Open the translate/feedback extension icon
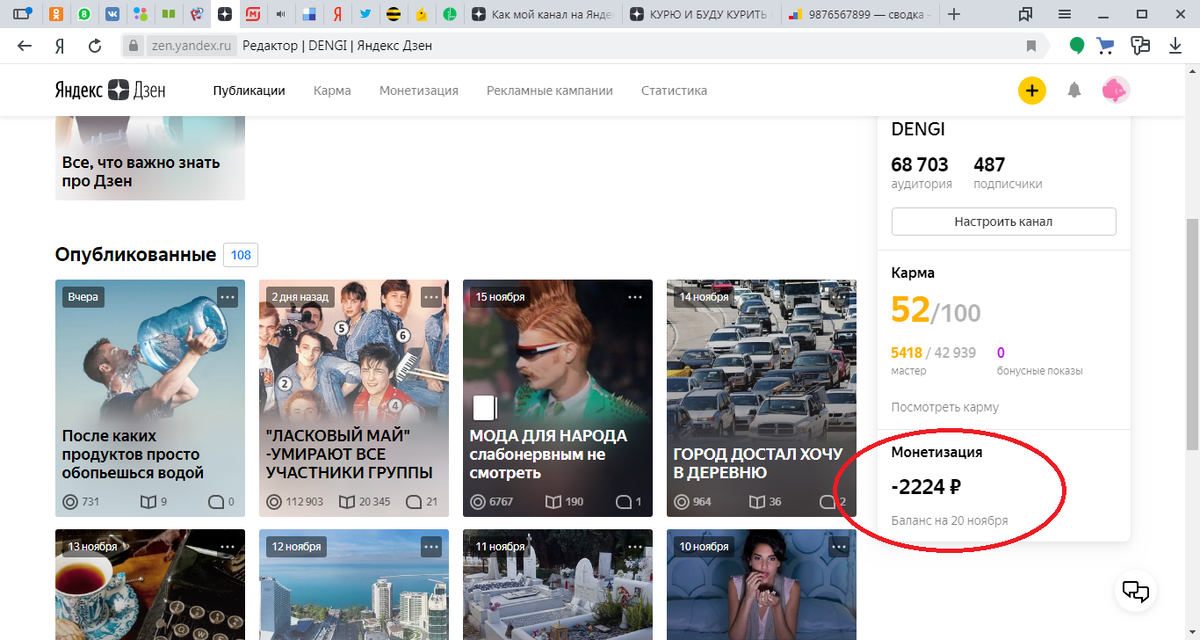The height and width of the screenshot is (640, 1200). coord(1140,46)
